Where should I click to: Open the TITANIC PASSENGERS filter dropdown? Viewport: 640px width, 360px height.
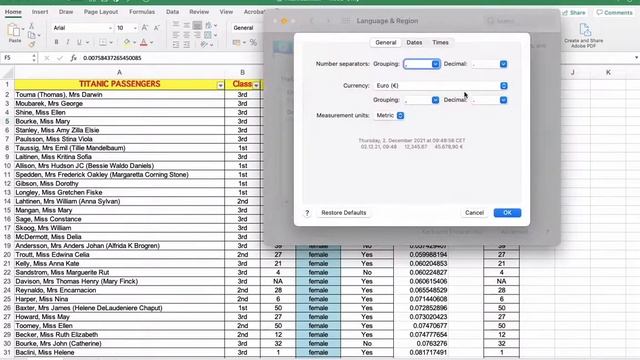[220, 85]
